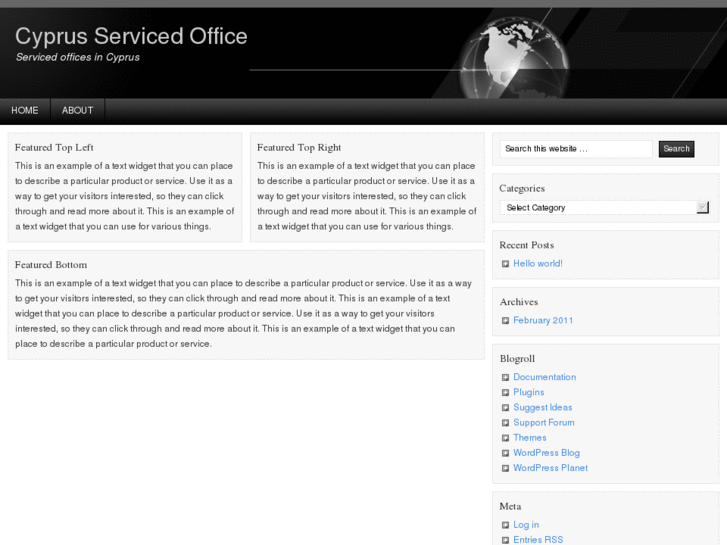The width and height of the screenshot is (727, 545).
Task: Click the Featured Top Right heading
Action: 299,147
